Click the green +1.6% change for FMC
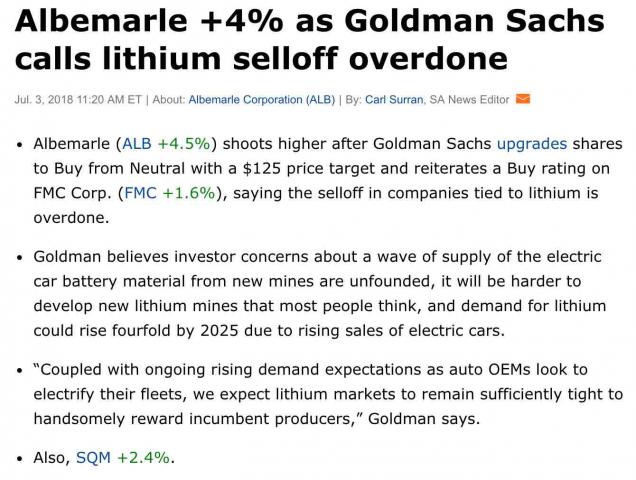Image resolution: width=636 pixels, height=480 pixels. (x=189, y=193)
